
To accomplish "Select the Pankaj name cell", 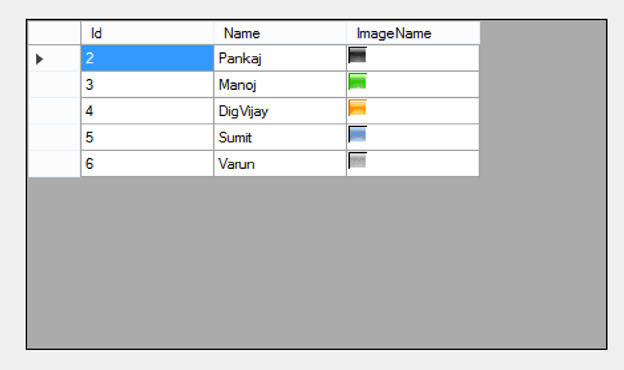I will (280, 58).
